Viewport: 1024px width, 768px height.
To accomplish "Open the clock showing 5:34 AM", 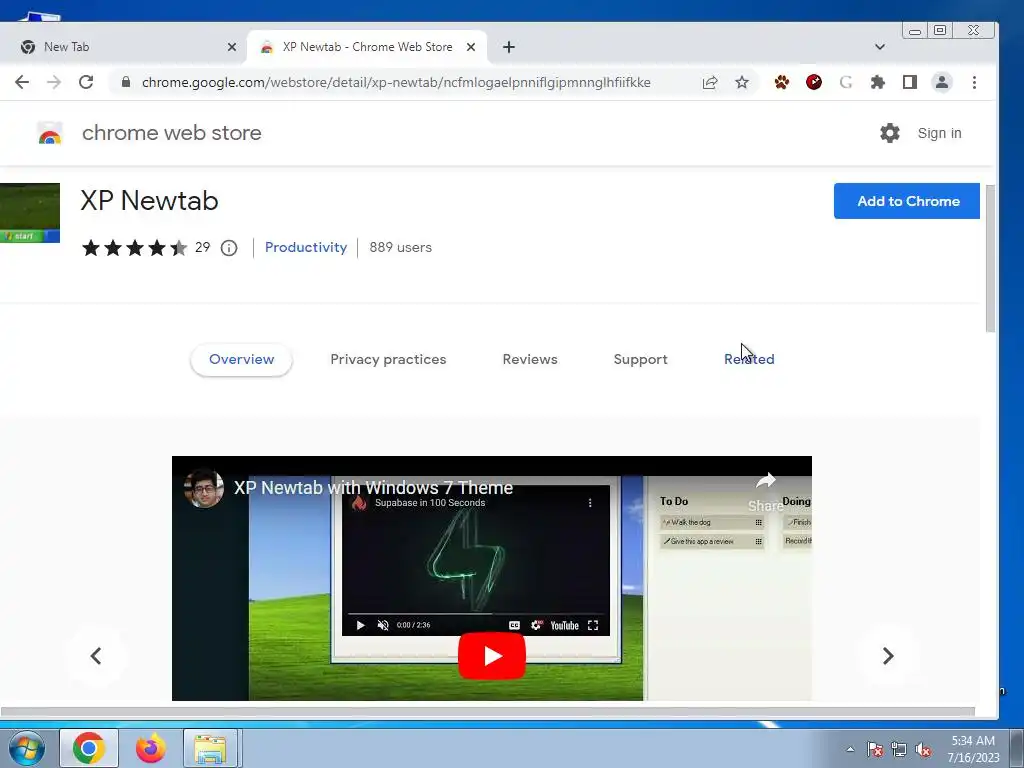I will [x=973, y=748].
